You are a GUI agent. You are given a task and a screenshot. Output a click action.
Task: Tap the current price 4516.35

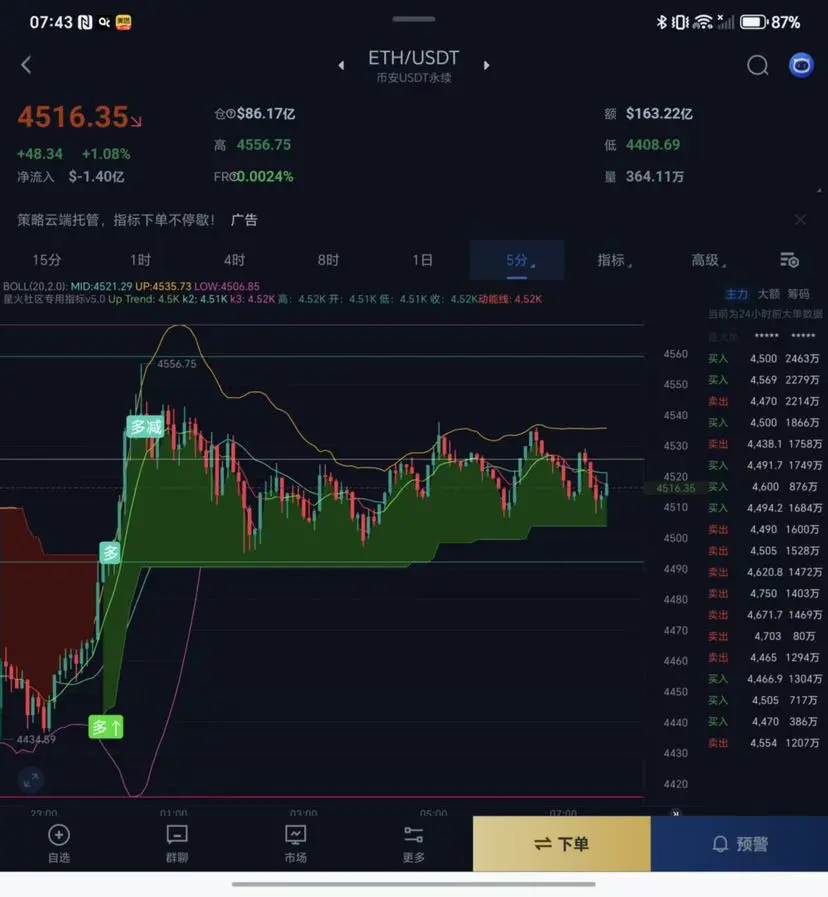point(73,117)
